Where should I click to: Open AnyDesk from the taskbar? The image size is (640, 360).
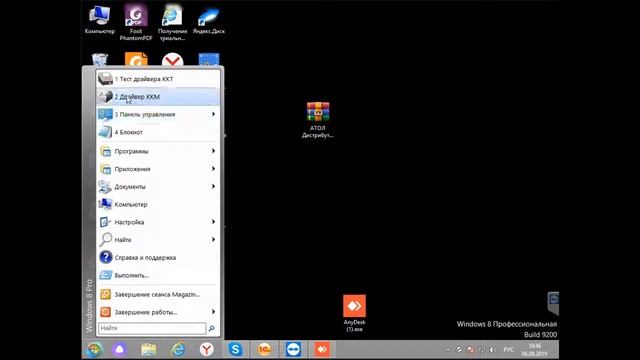(322, 350)
